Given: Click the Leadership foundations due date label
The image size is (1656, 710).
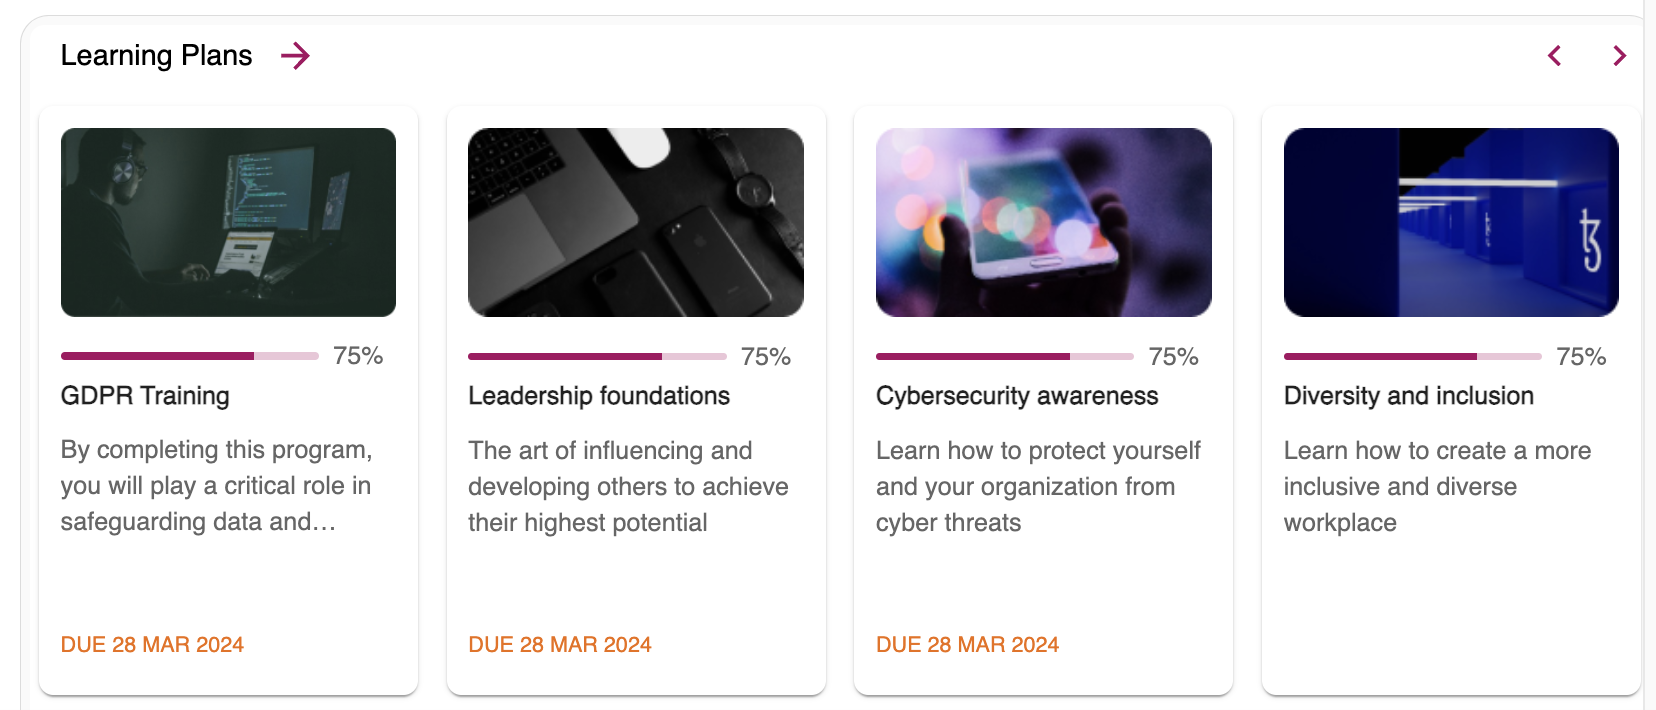Looking at the screenshot, I should (x=560, y=645).
